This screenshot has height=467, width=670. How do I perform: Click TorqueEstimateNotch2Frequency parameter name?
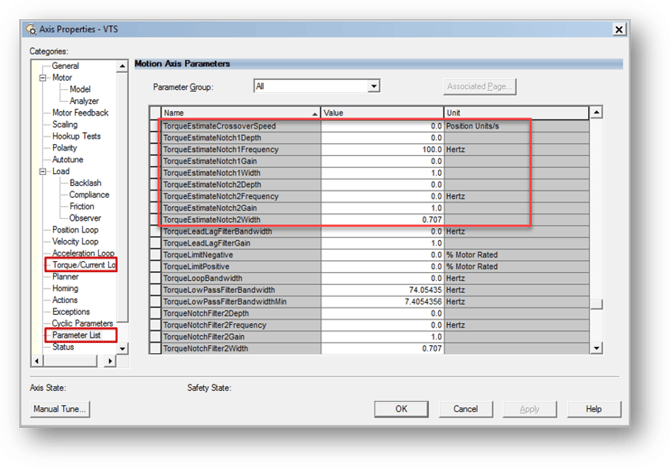click(x=221, y=196)
